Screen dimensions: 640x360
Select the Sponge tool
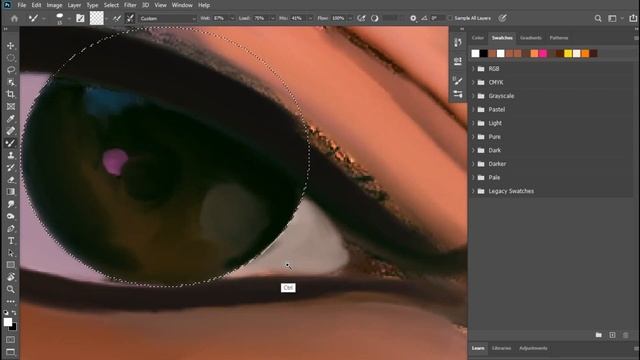[x=11, y=216]
